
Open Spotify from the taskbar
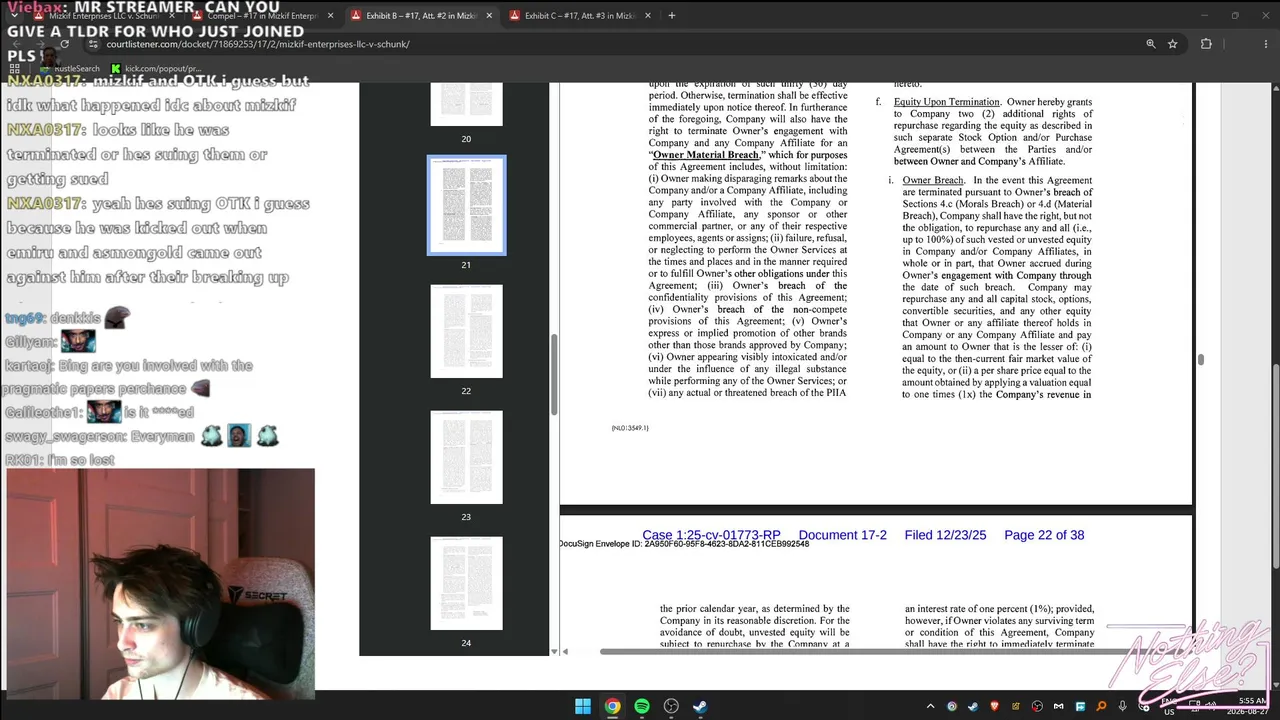point(642,706)
